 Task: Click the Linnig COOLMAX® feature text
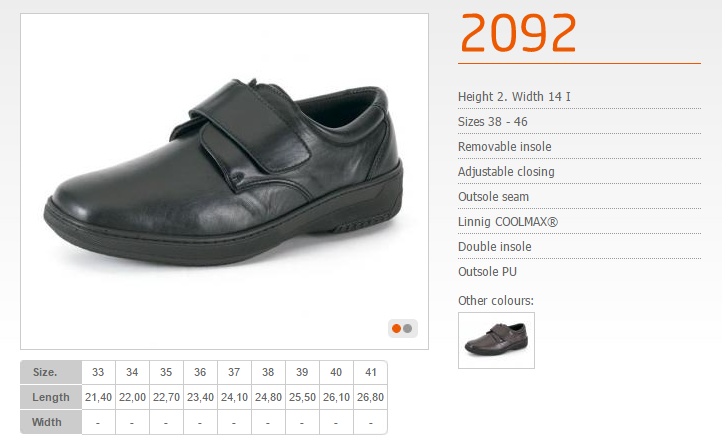[x=508, y=222]
